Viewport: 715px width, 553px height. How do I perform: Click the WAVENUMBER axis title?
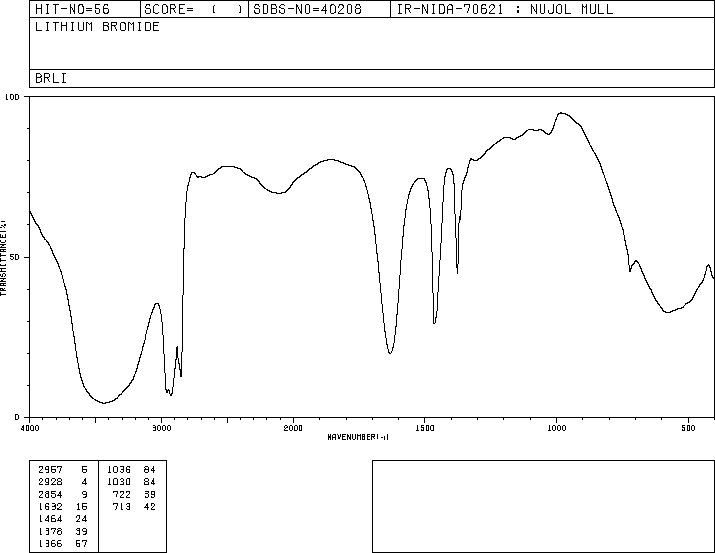pyautogui.click(x=358, y=437)
